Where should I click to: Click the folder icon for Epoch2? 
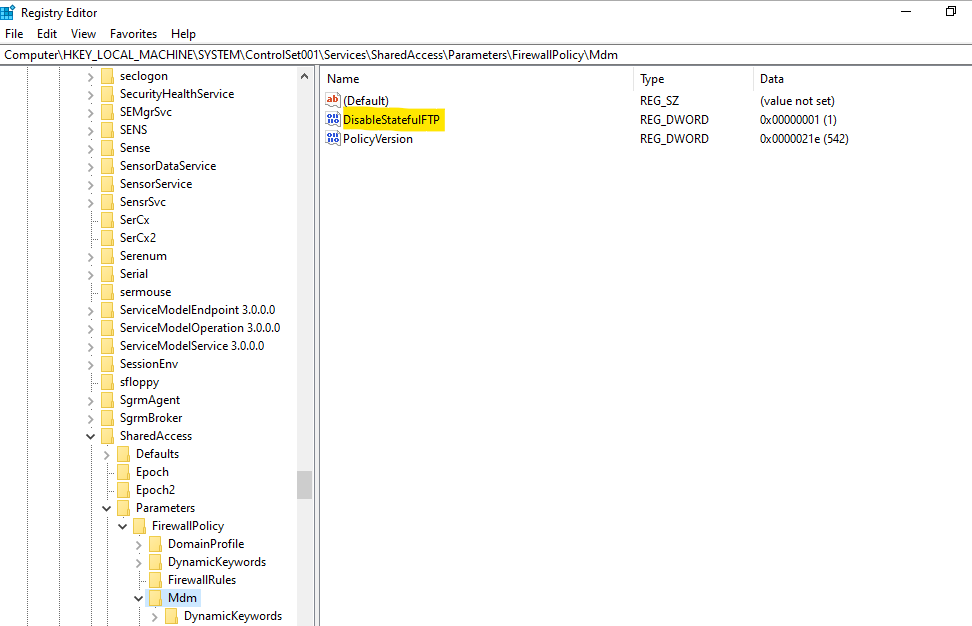pyautogui.click(x=125, y=489)
